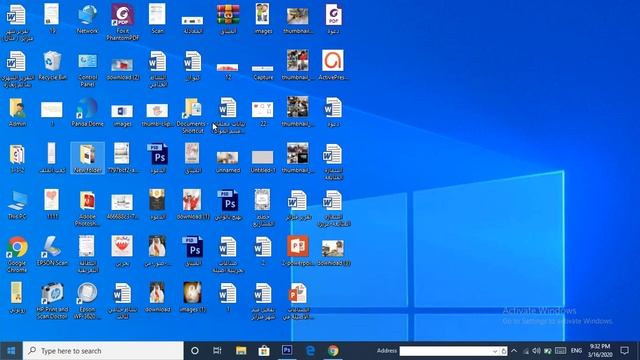The width and height of the screenshot is (640, 360).
Task: Select the desktop file labeled 19
Action: pos(52,19)
